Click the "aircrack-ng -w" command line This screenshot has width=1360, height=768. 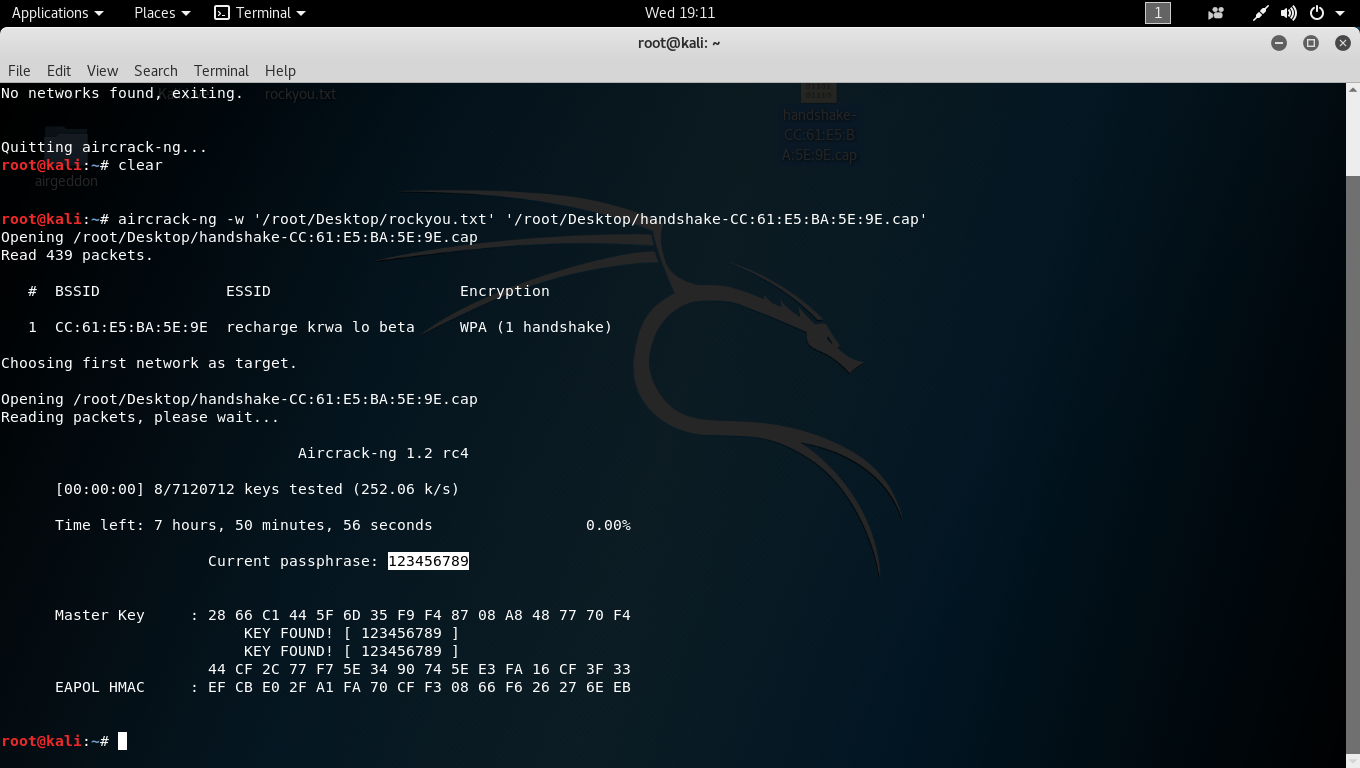(x=523, y=219)
